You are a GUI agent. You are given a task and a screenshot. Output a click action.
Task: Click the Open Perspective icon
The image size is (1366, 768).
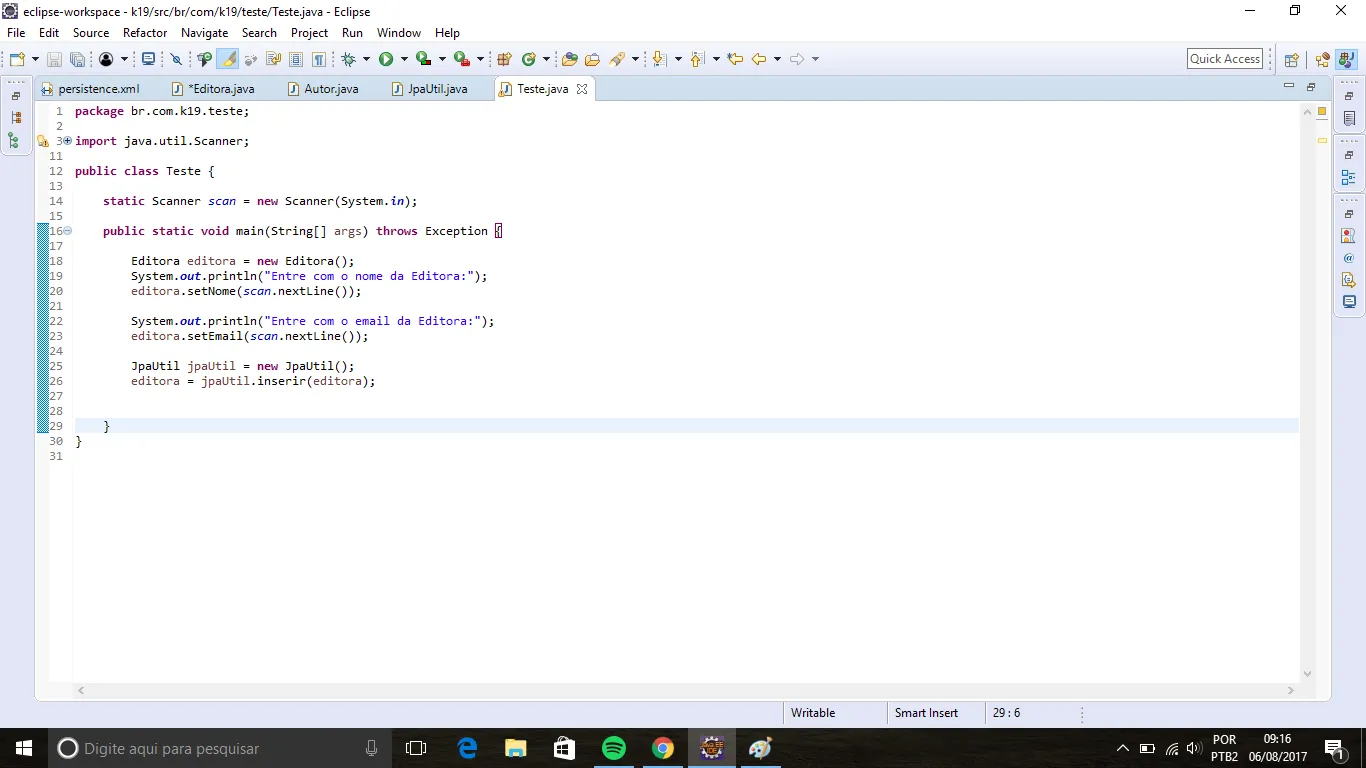click(x=1291, y=60)
